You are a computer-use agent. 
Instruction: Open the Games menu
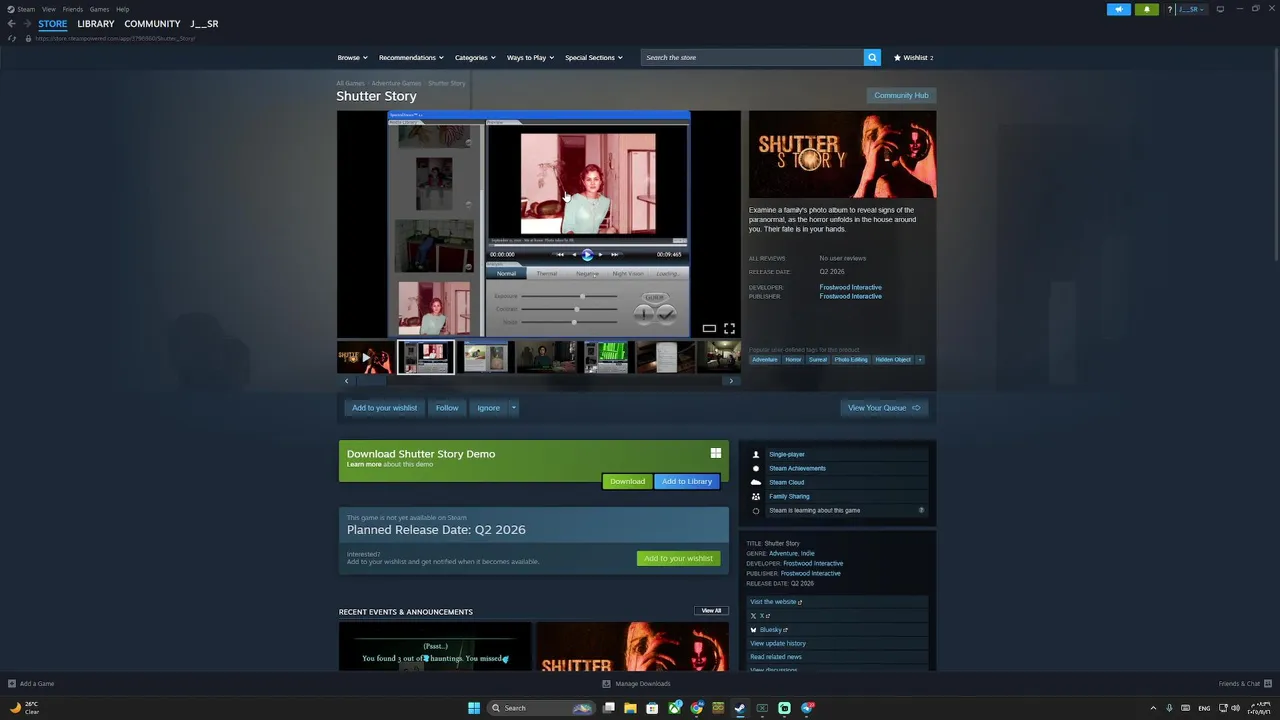tap(99, 9)
